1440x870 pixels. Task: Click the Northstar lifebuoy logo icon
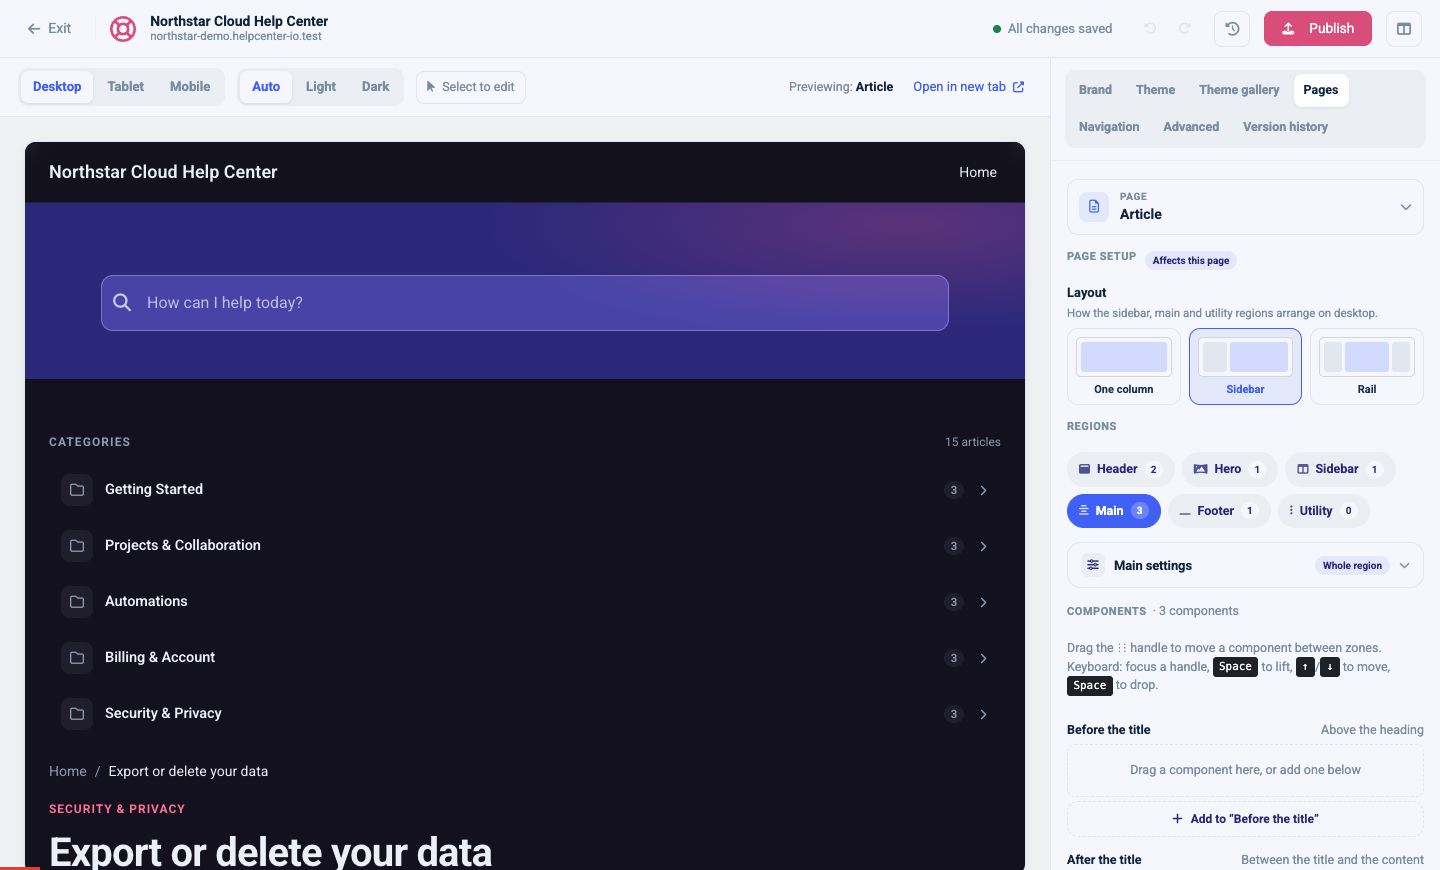123,29
